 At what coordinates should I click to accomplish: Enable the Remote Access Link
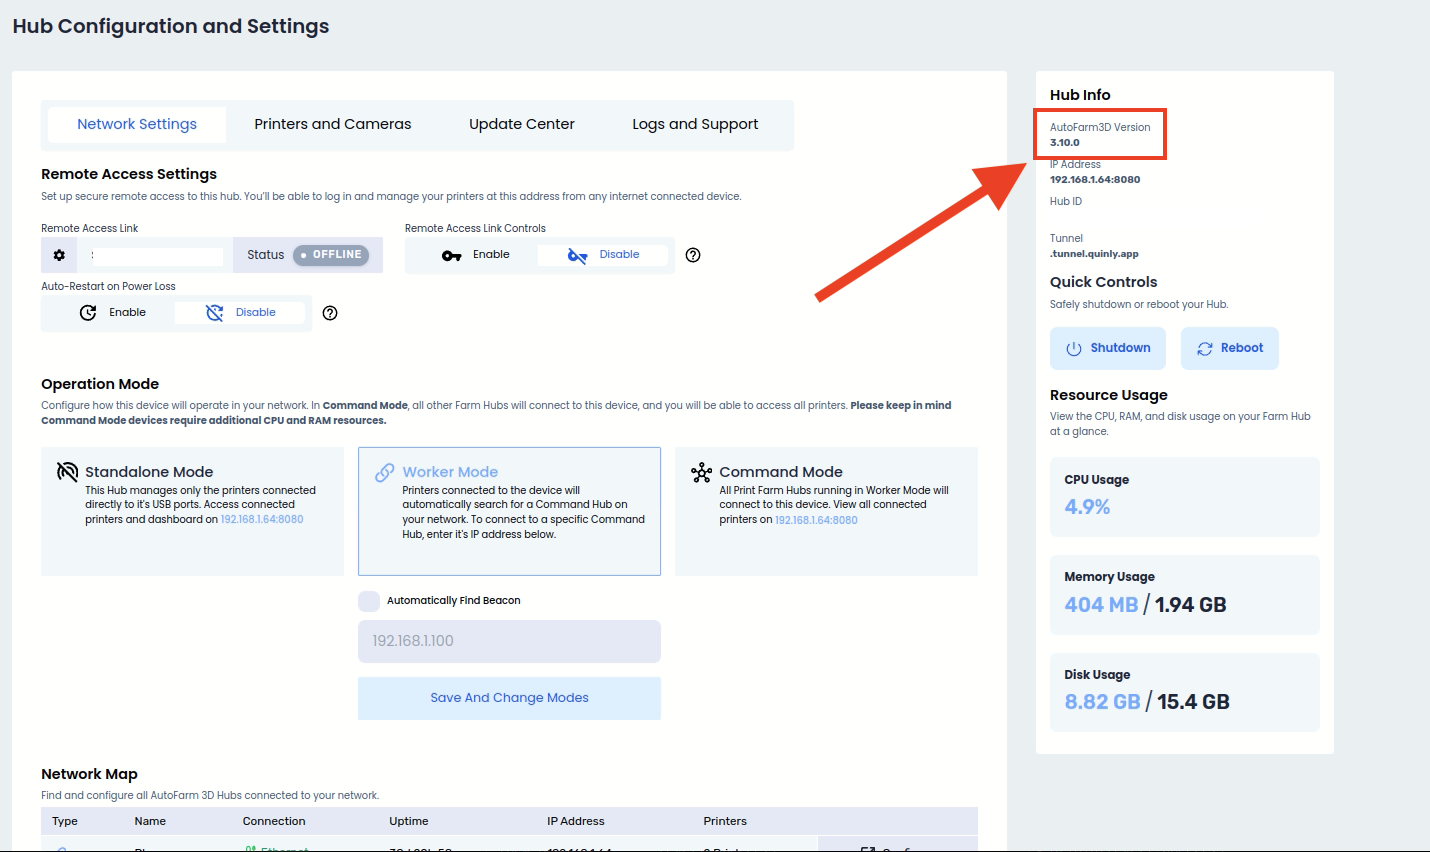coord(476,255)
